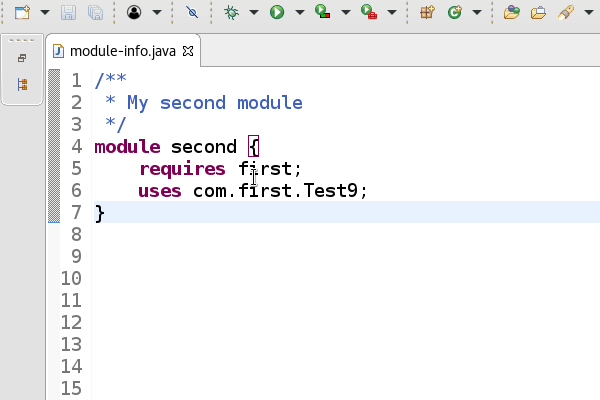Click the highlighted opening brace on line 4
This screenshot has width=600, height=400.
click(x=253, y=146)
